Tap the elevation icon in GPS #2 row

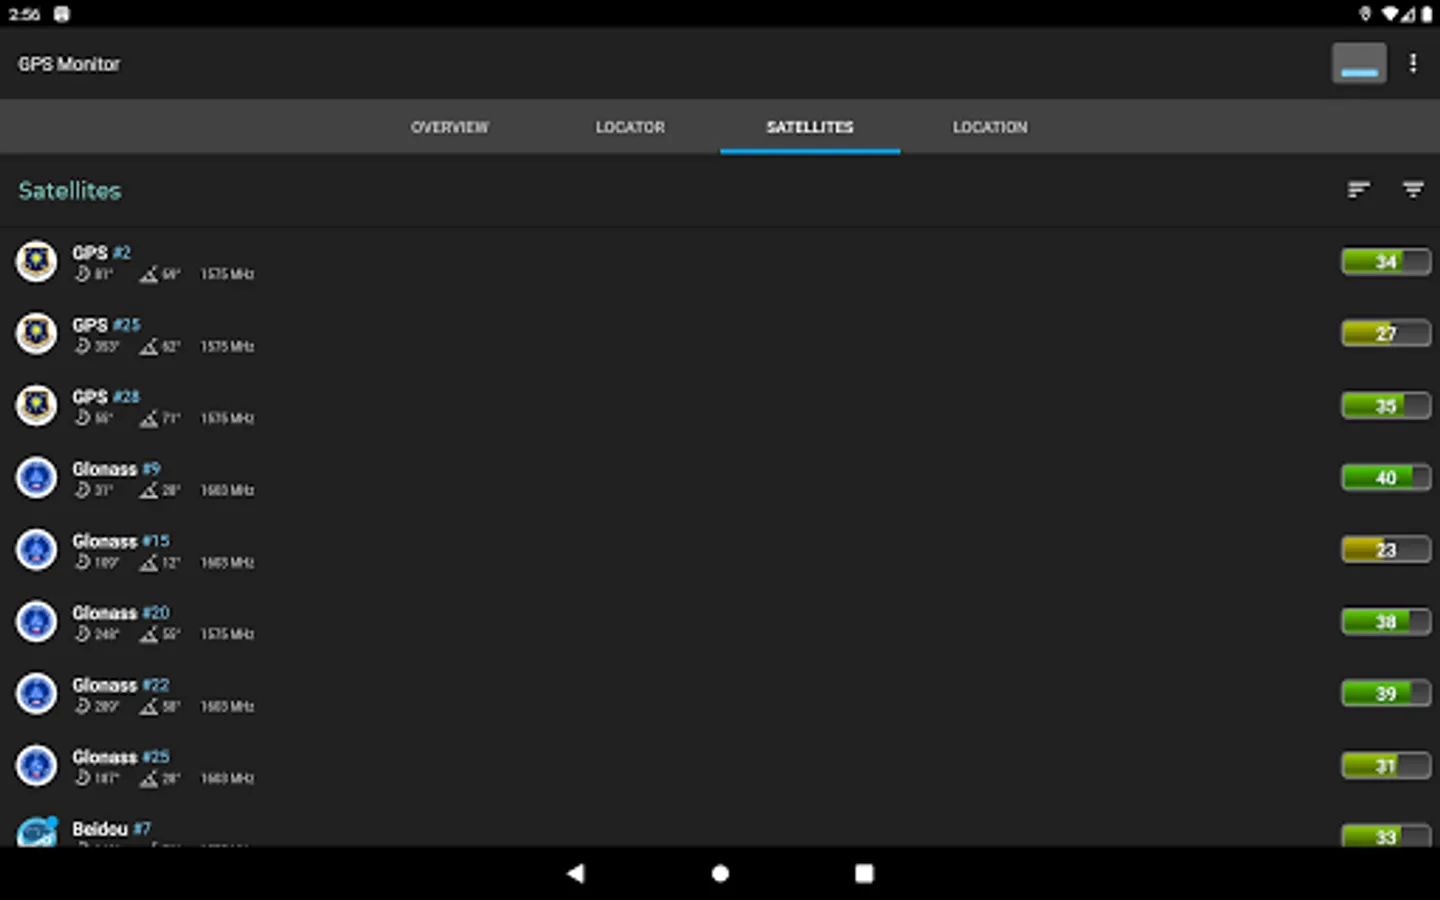[149, 274]
